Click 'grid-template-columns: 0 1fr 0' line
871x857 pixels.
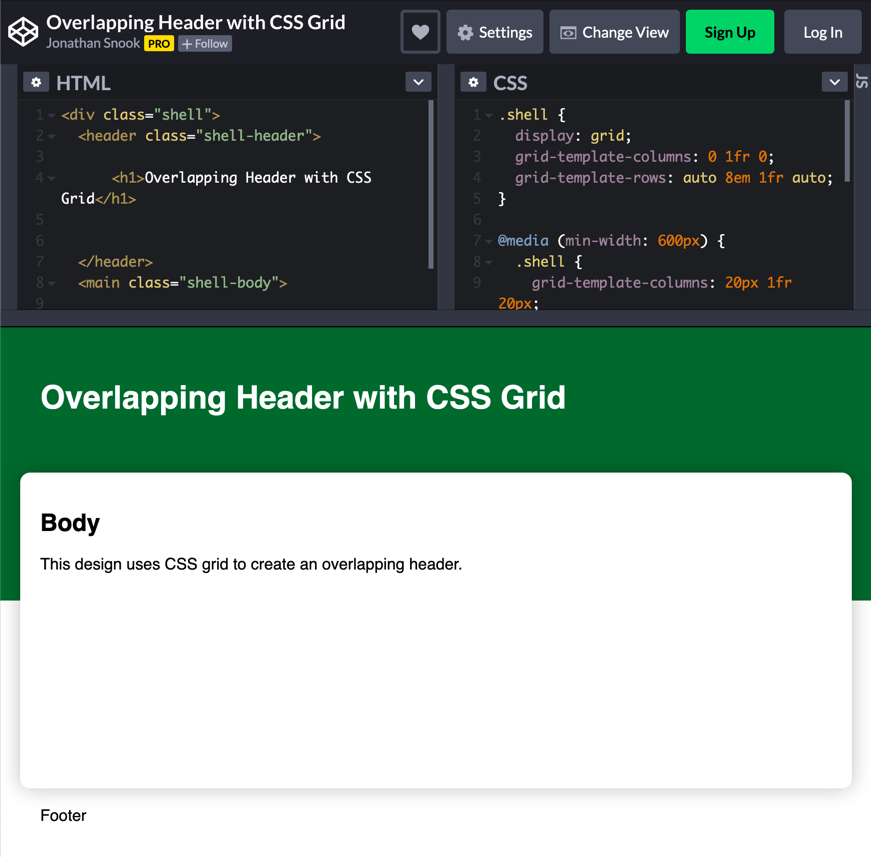coord(644,157)
